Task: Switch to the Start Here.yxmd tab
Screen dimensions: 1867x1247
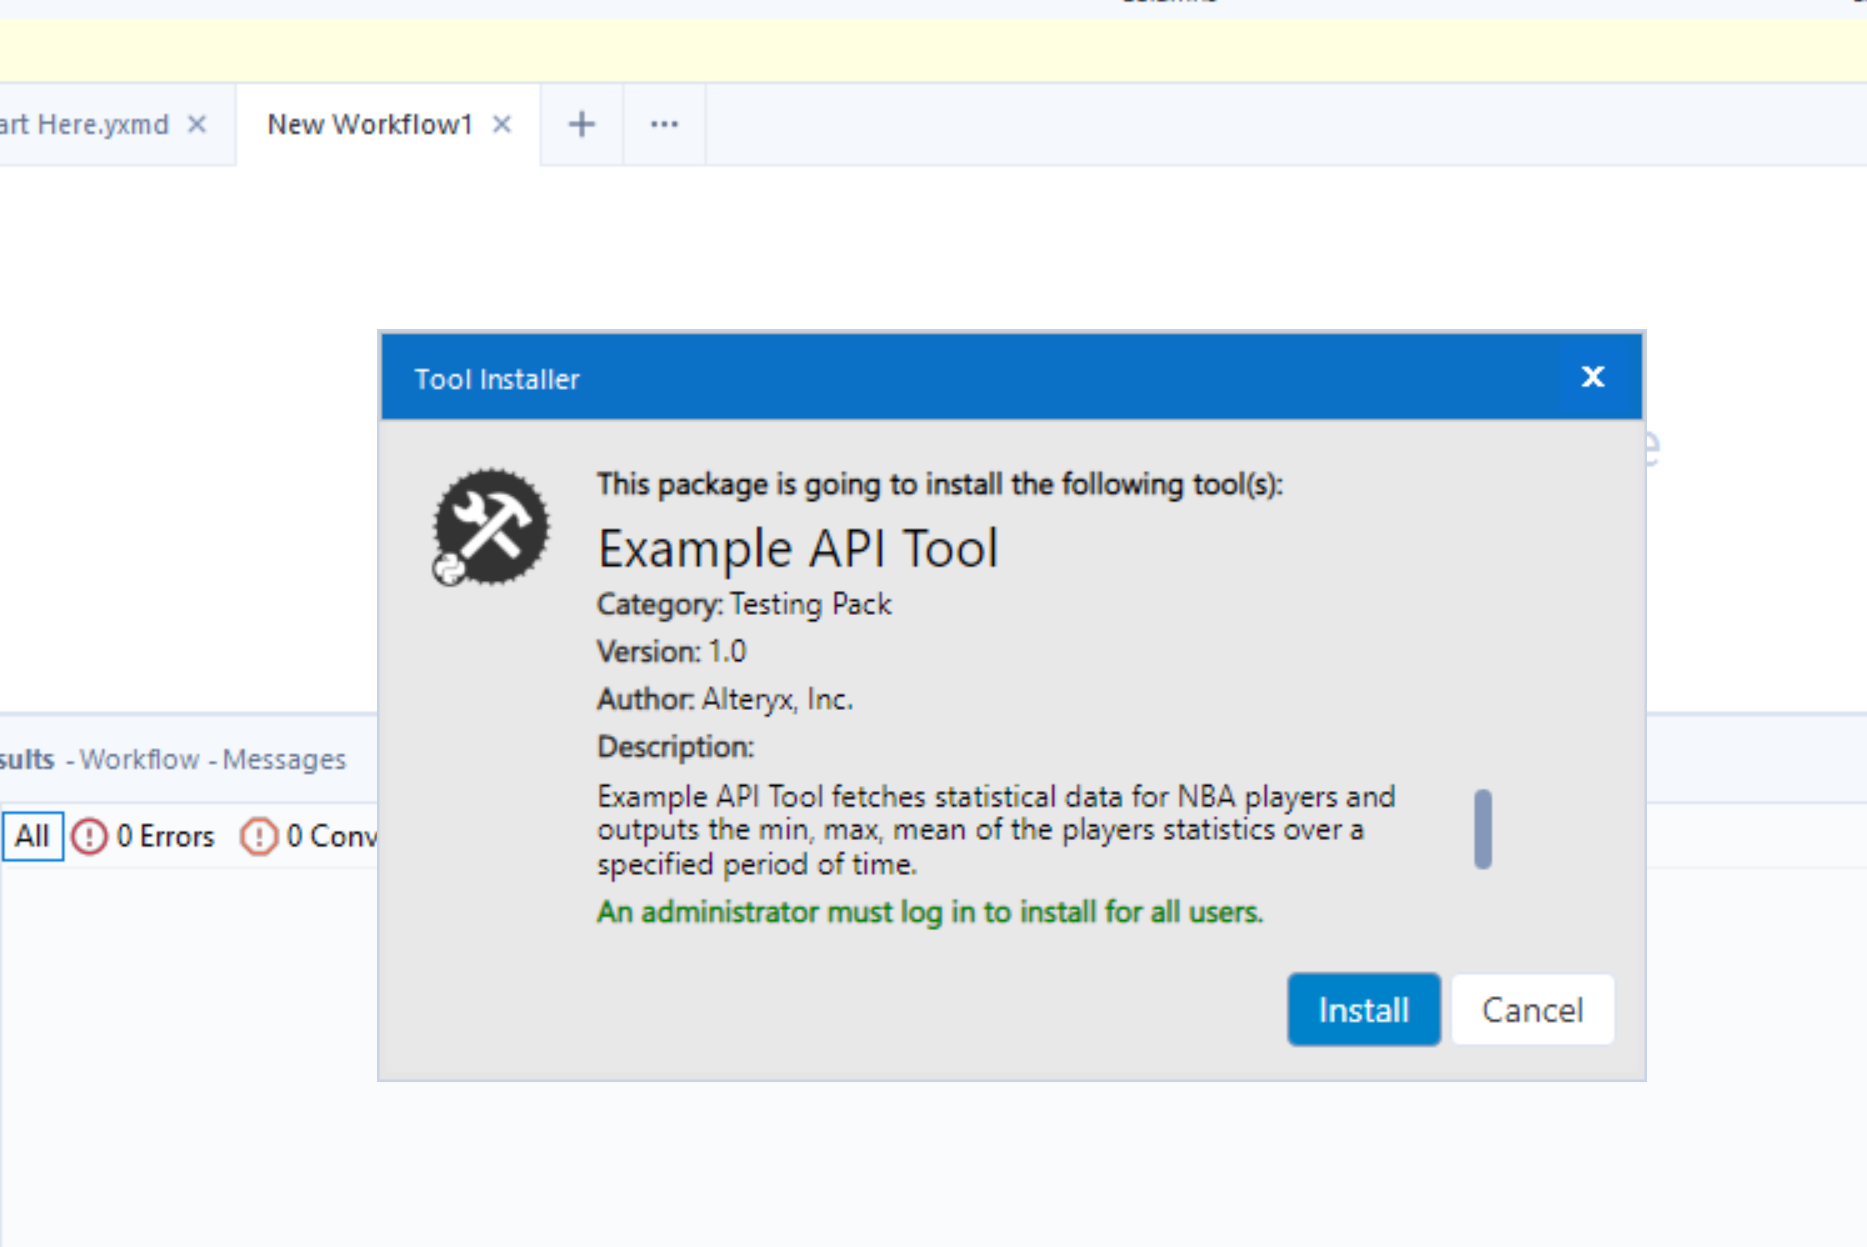Action: pos(85,123)
